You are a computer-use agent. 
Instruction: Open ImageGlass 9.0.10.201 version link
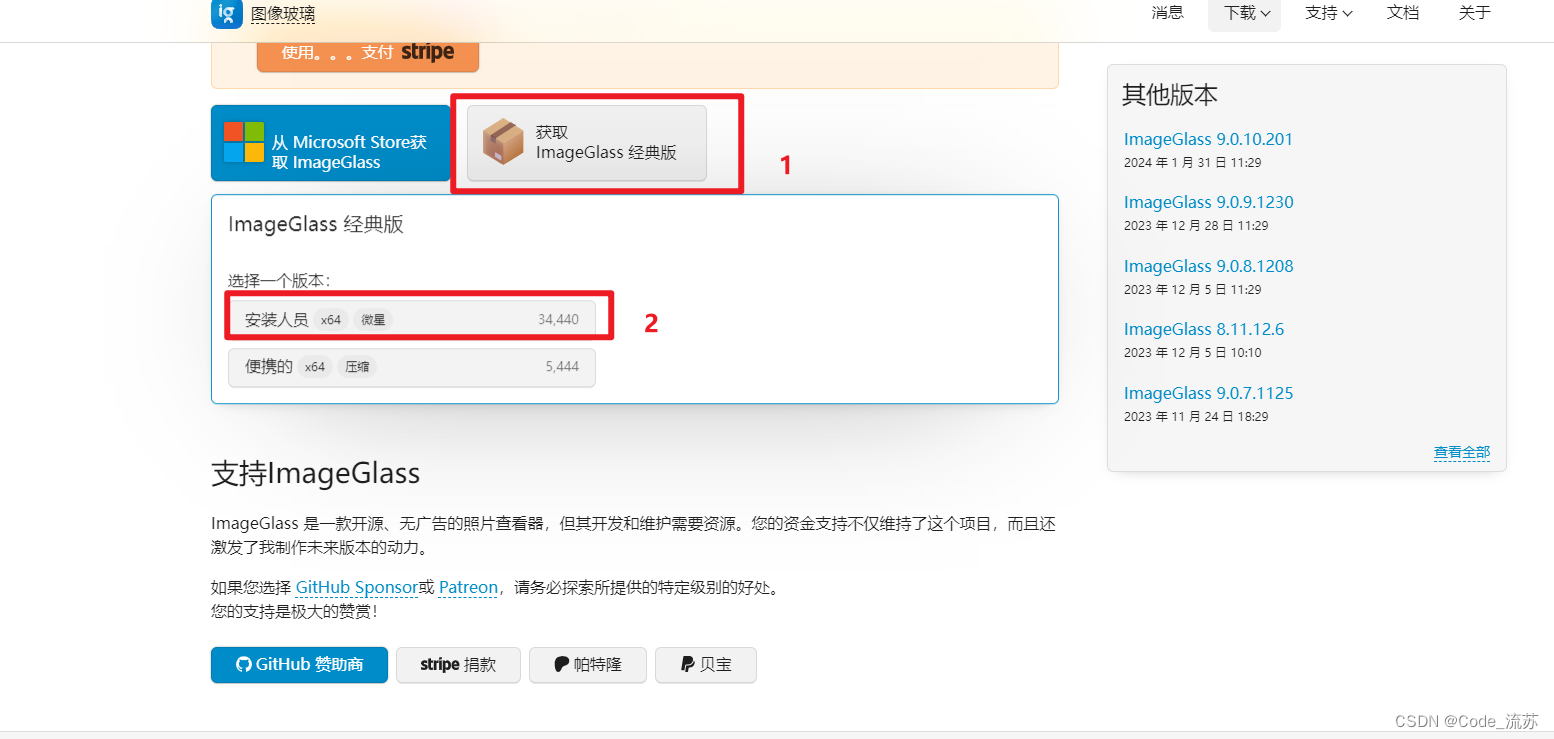1208,139
